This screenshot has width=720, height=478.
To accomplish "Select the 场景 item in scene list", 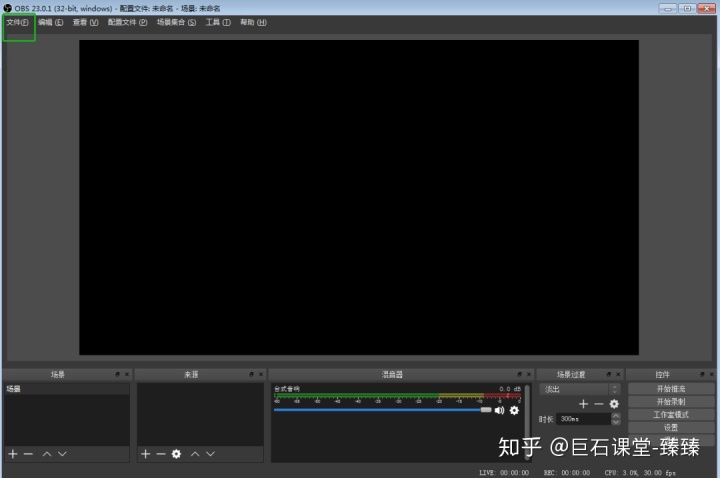I will tap(67, 389).
